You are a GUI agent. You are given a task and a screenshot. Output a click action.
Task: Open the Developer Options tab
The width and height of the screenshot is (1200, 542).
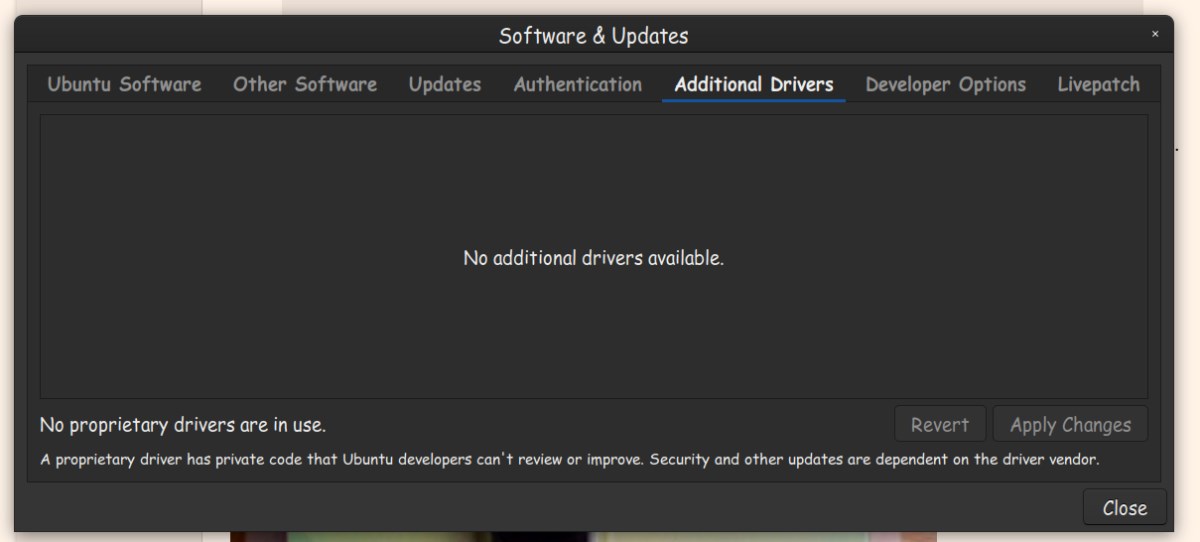(x=945, y=85)
